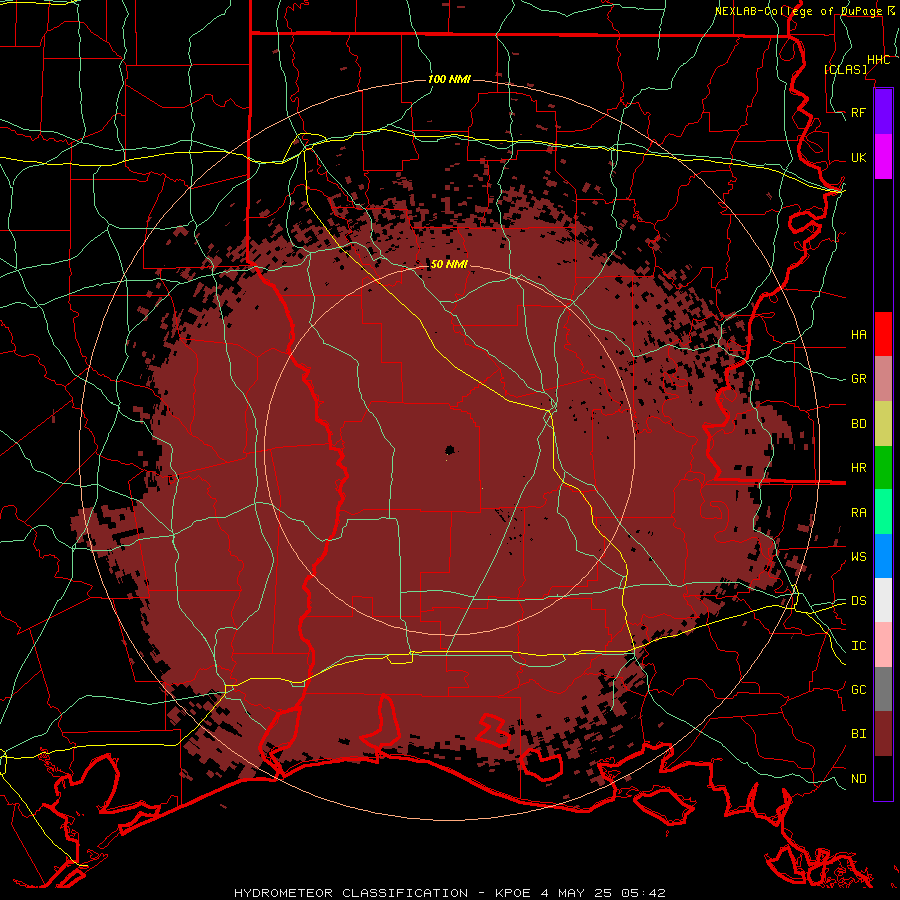
Task: Click the 'HHC' product label
Action: pos(878,60)
